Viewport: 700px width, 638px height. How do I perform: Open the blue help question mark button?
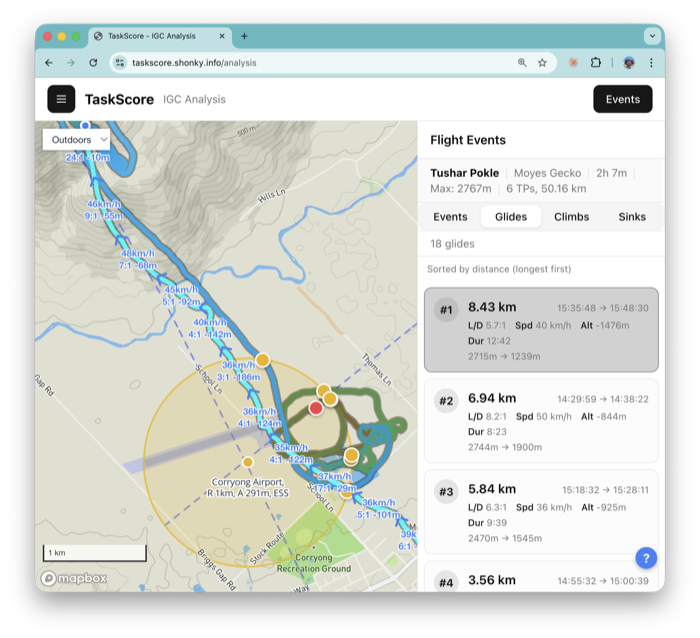pos(646,558)
